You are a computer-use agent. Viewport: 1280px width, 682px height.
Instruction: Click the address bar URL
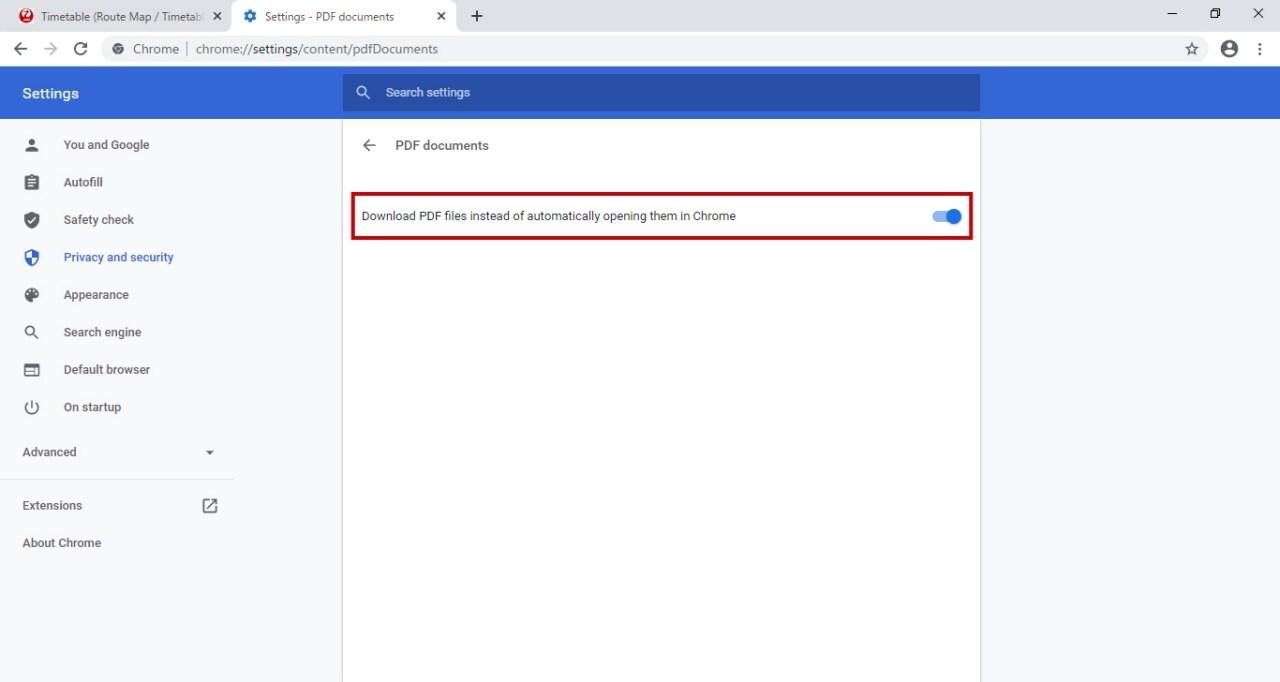[317, 49]
